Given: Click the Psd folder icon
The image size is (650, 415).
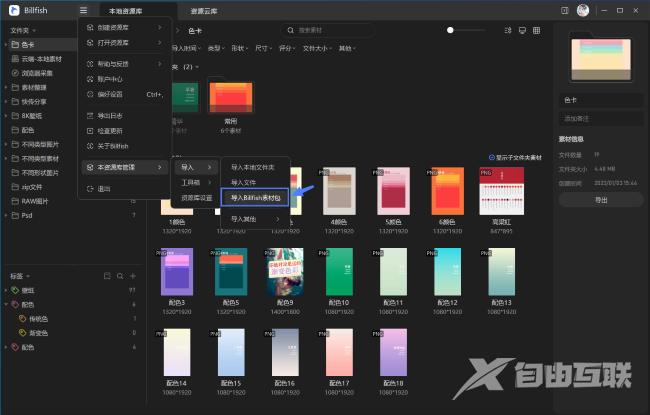Looking at the screenshot, I should [x=15, y=215].
